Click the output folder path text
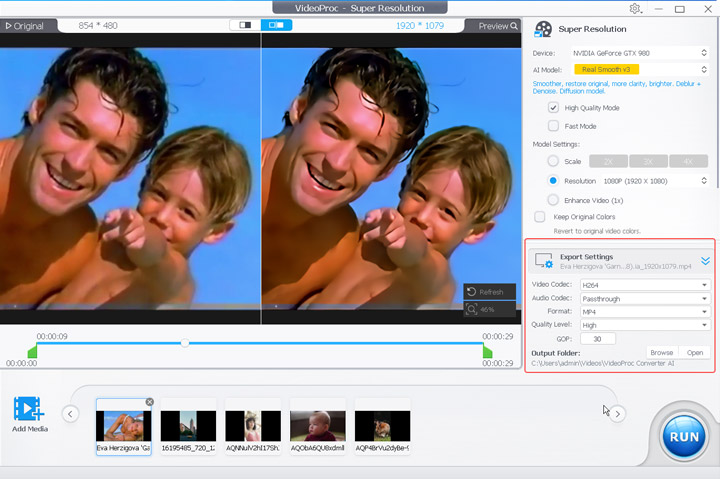 (603, 363)
